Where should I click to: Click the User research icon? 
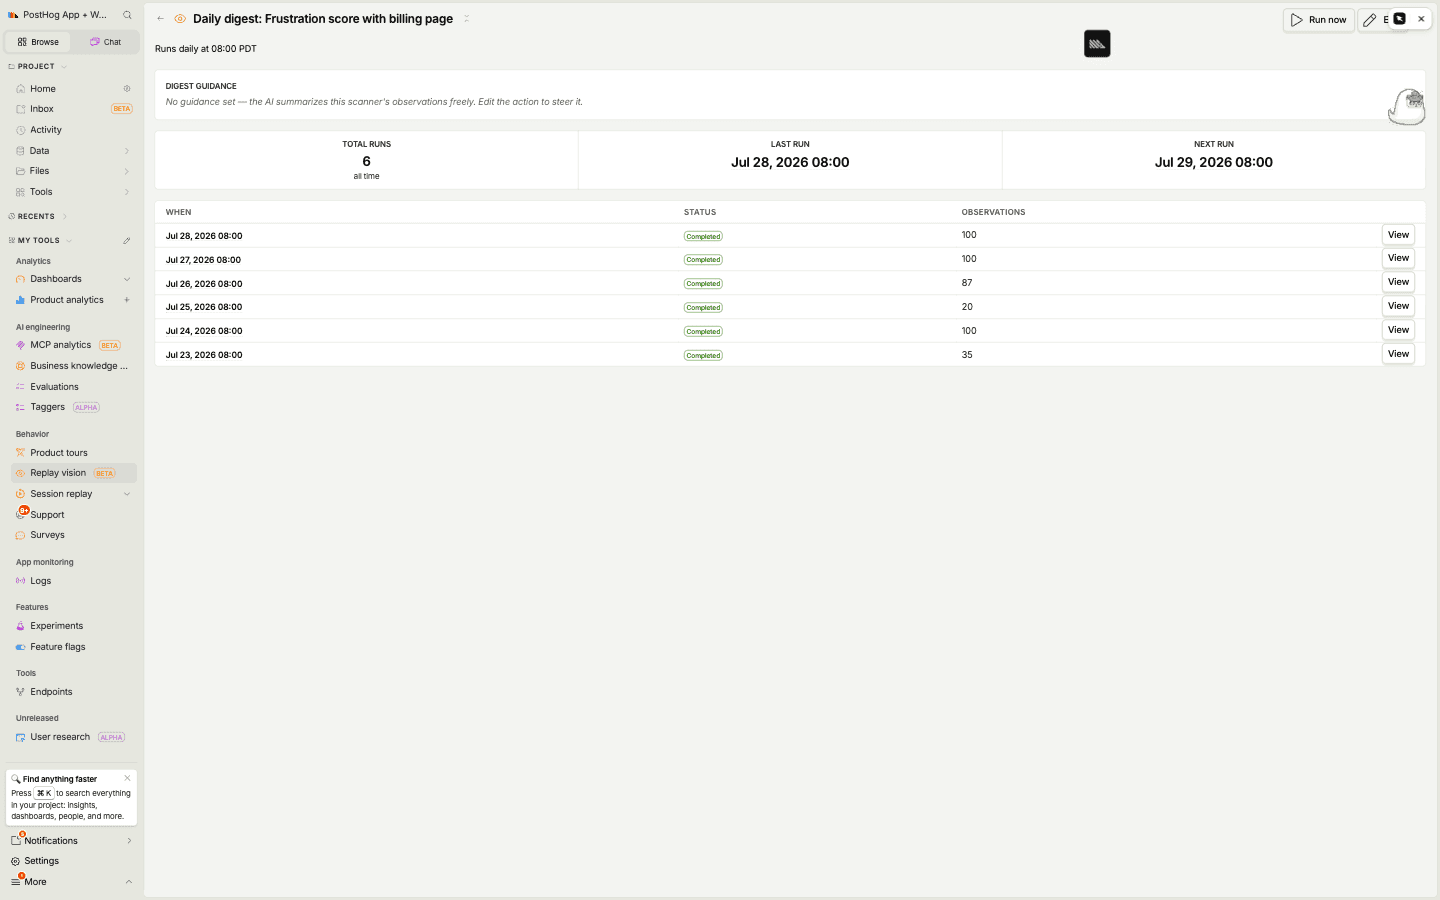(20, 737)
